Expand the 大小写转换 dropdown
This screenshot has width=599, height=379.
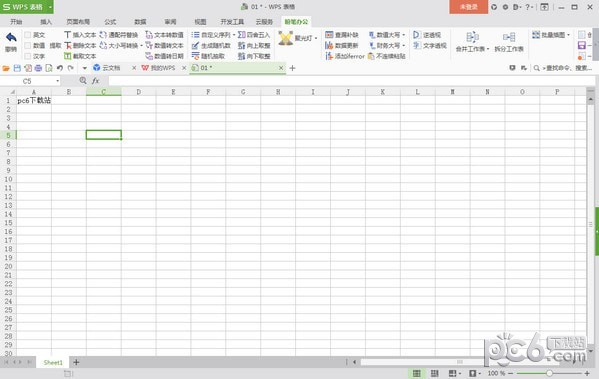tap(141, 46)
